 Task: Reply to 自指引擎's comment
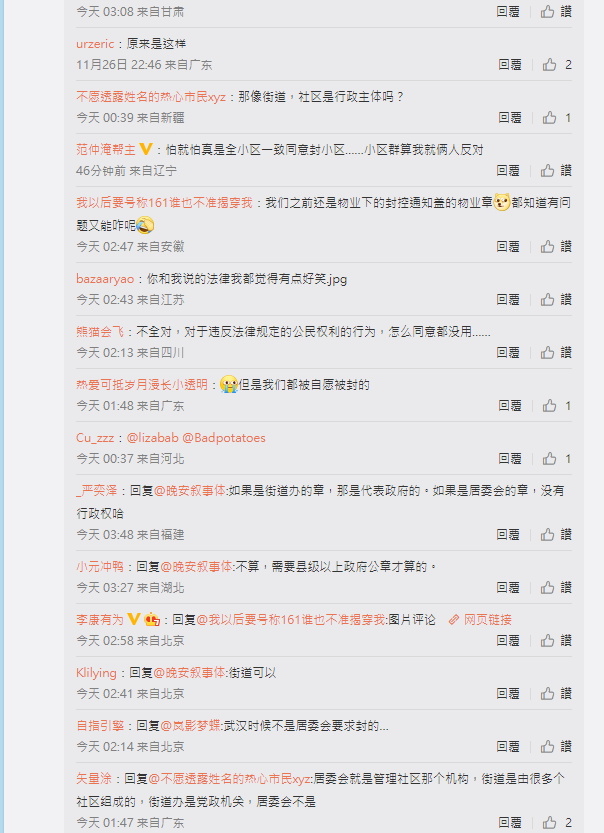tap(508, 746)
